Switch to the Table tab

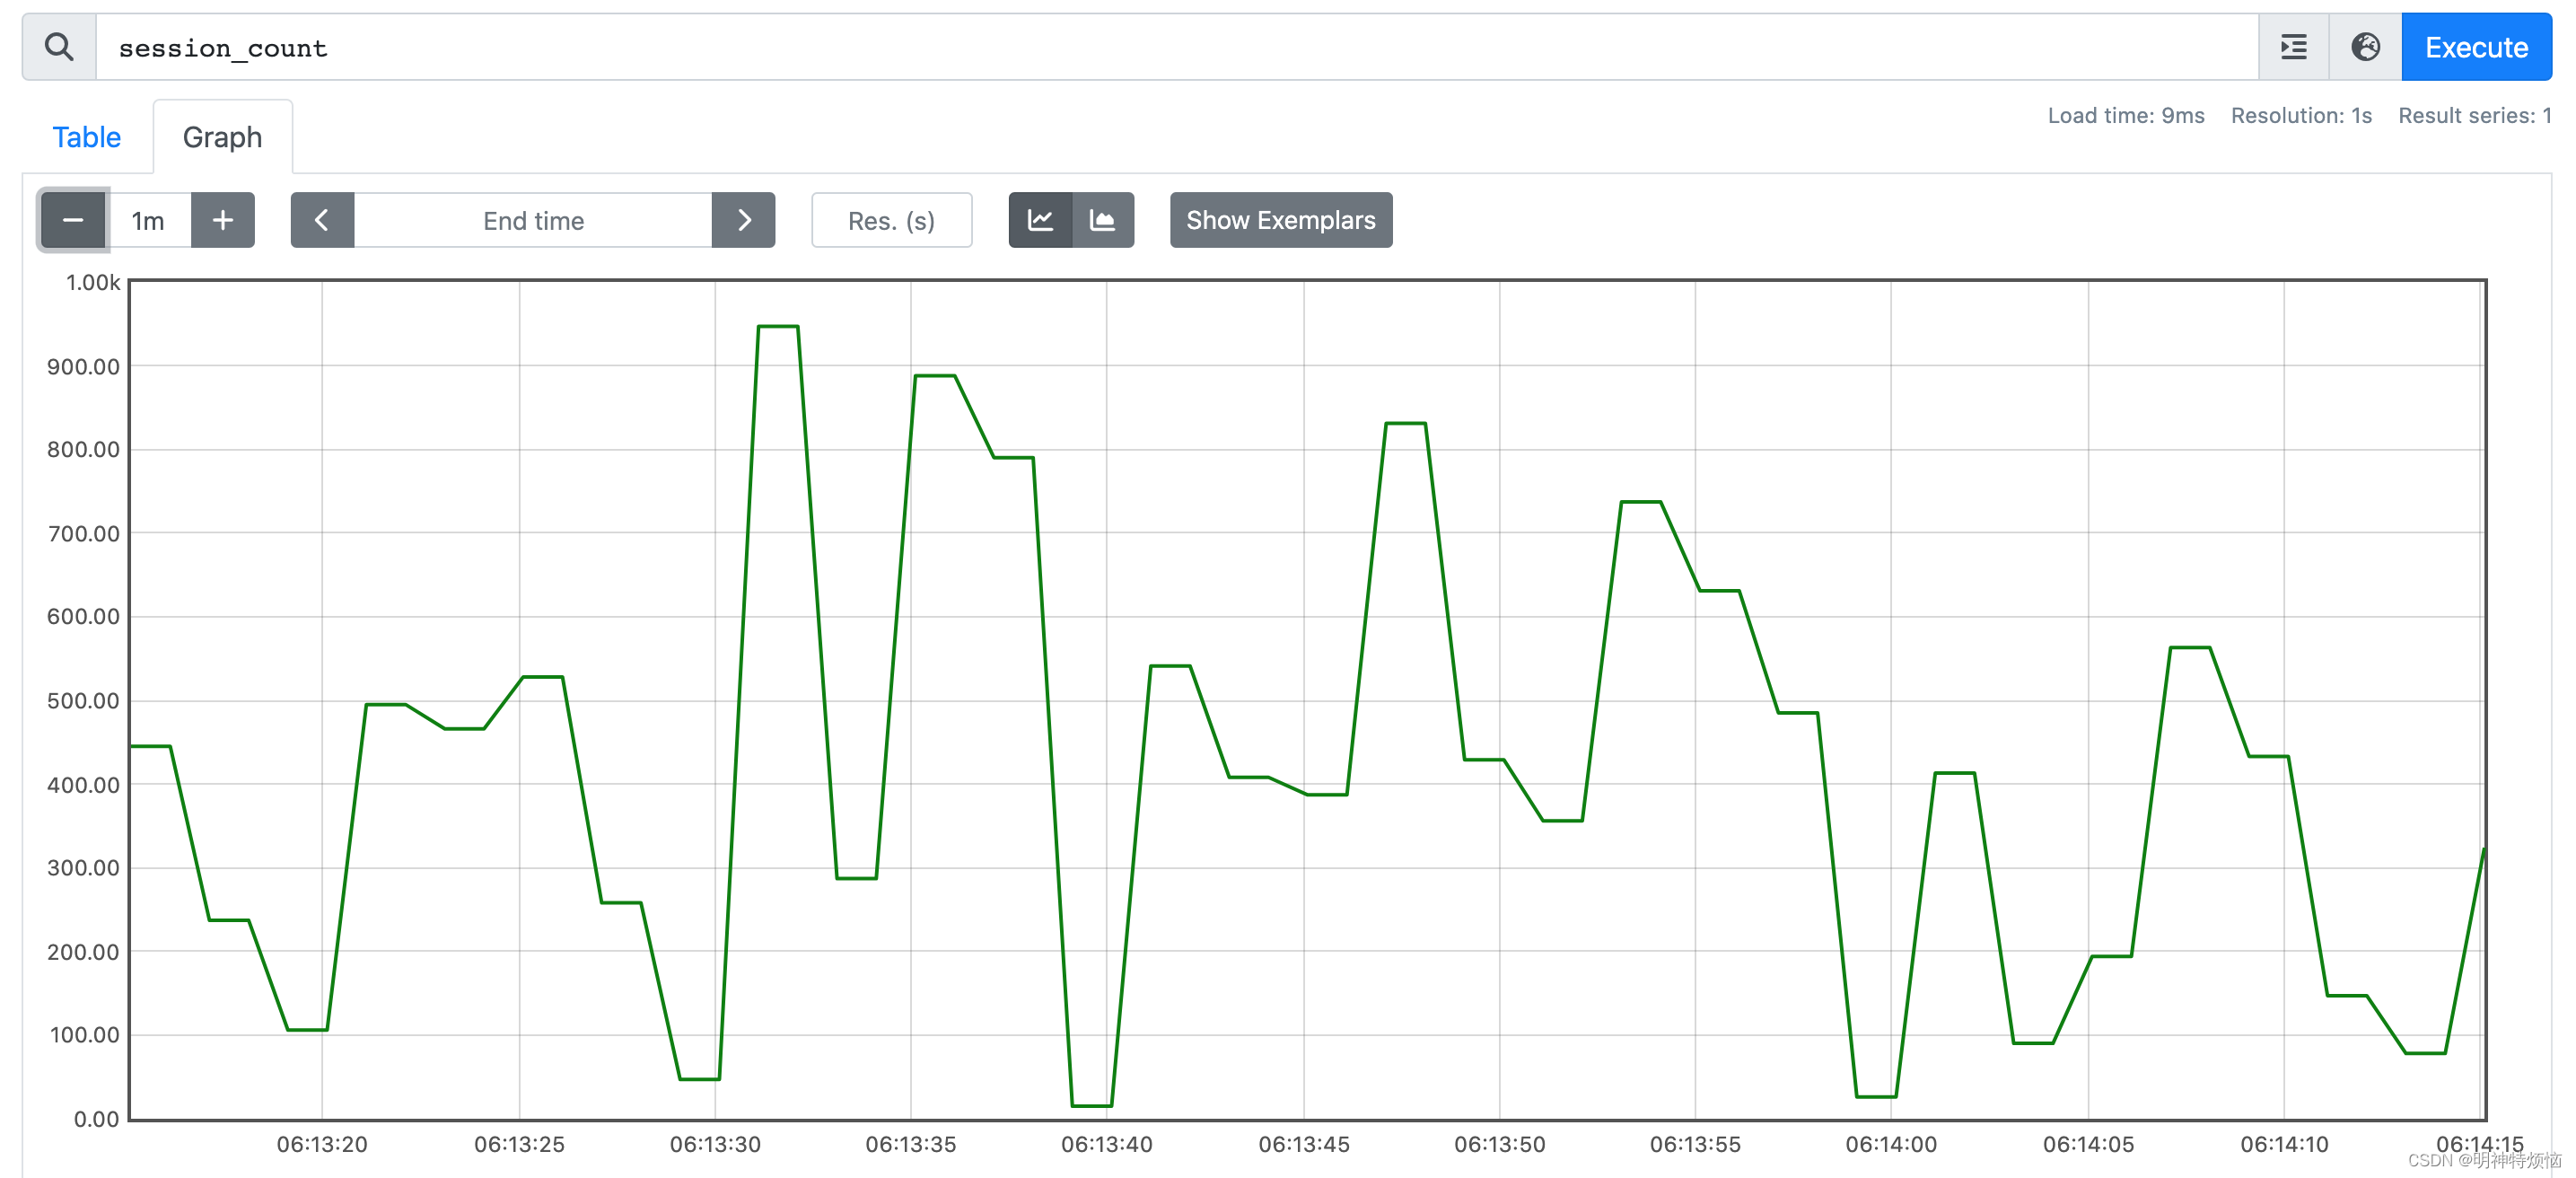(x=86, y=137)
